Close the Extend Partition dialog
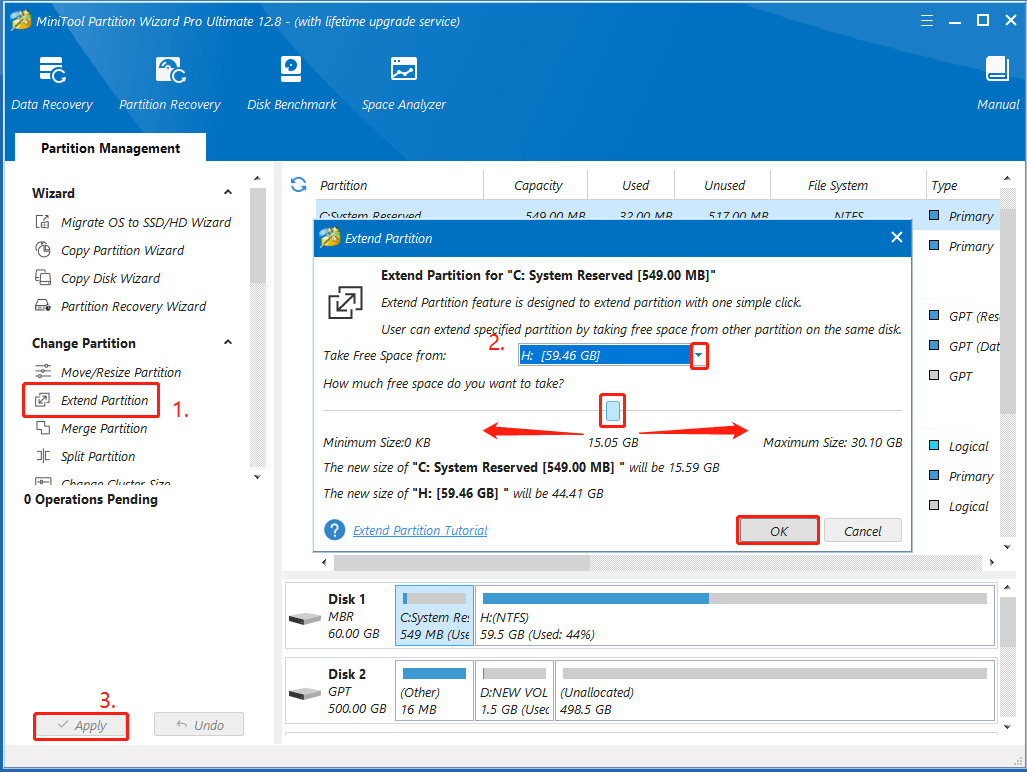Image resolution: width=1027 pixels, height=772 pixels. 897,237
